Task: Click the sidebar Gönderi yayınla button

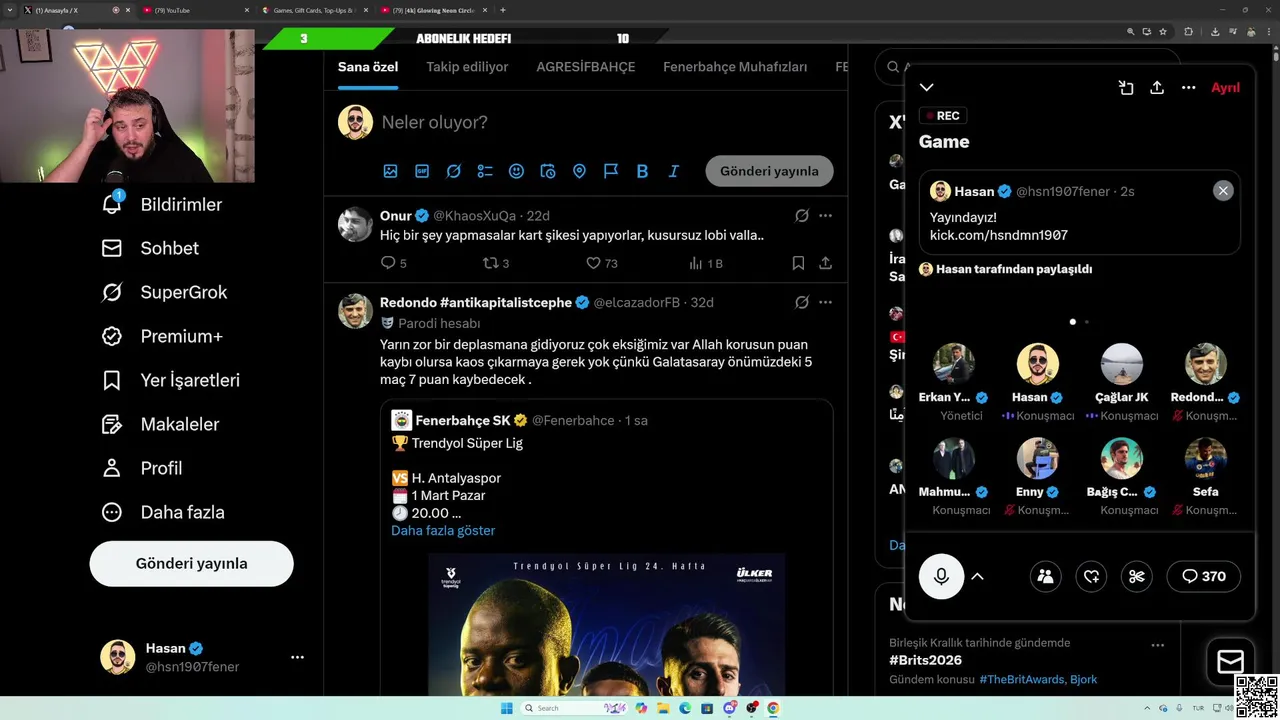Action: pyautogui.click(x=191, y=563)
